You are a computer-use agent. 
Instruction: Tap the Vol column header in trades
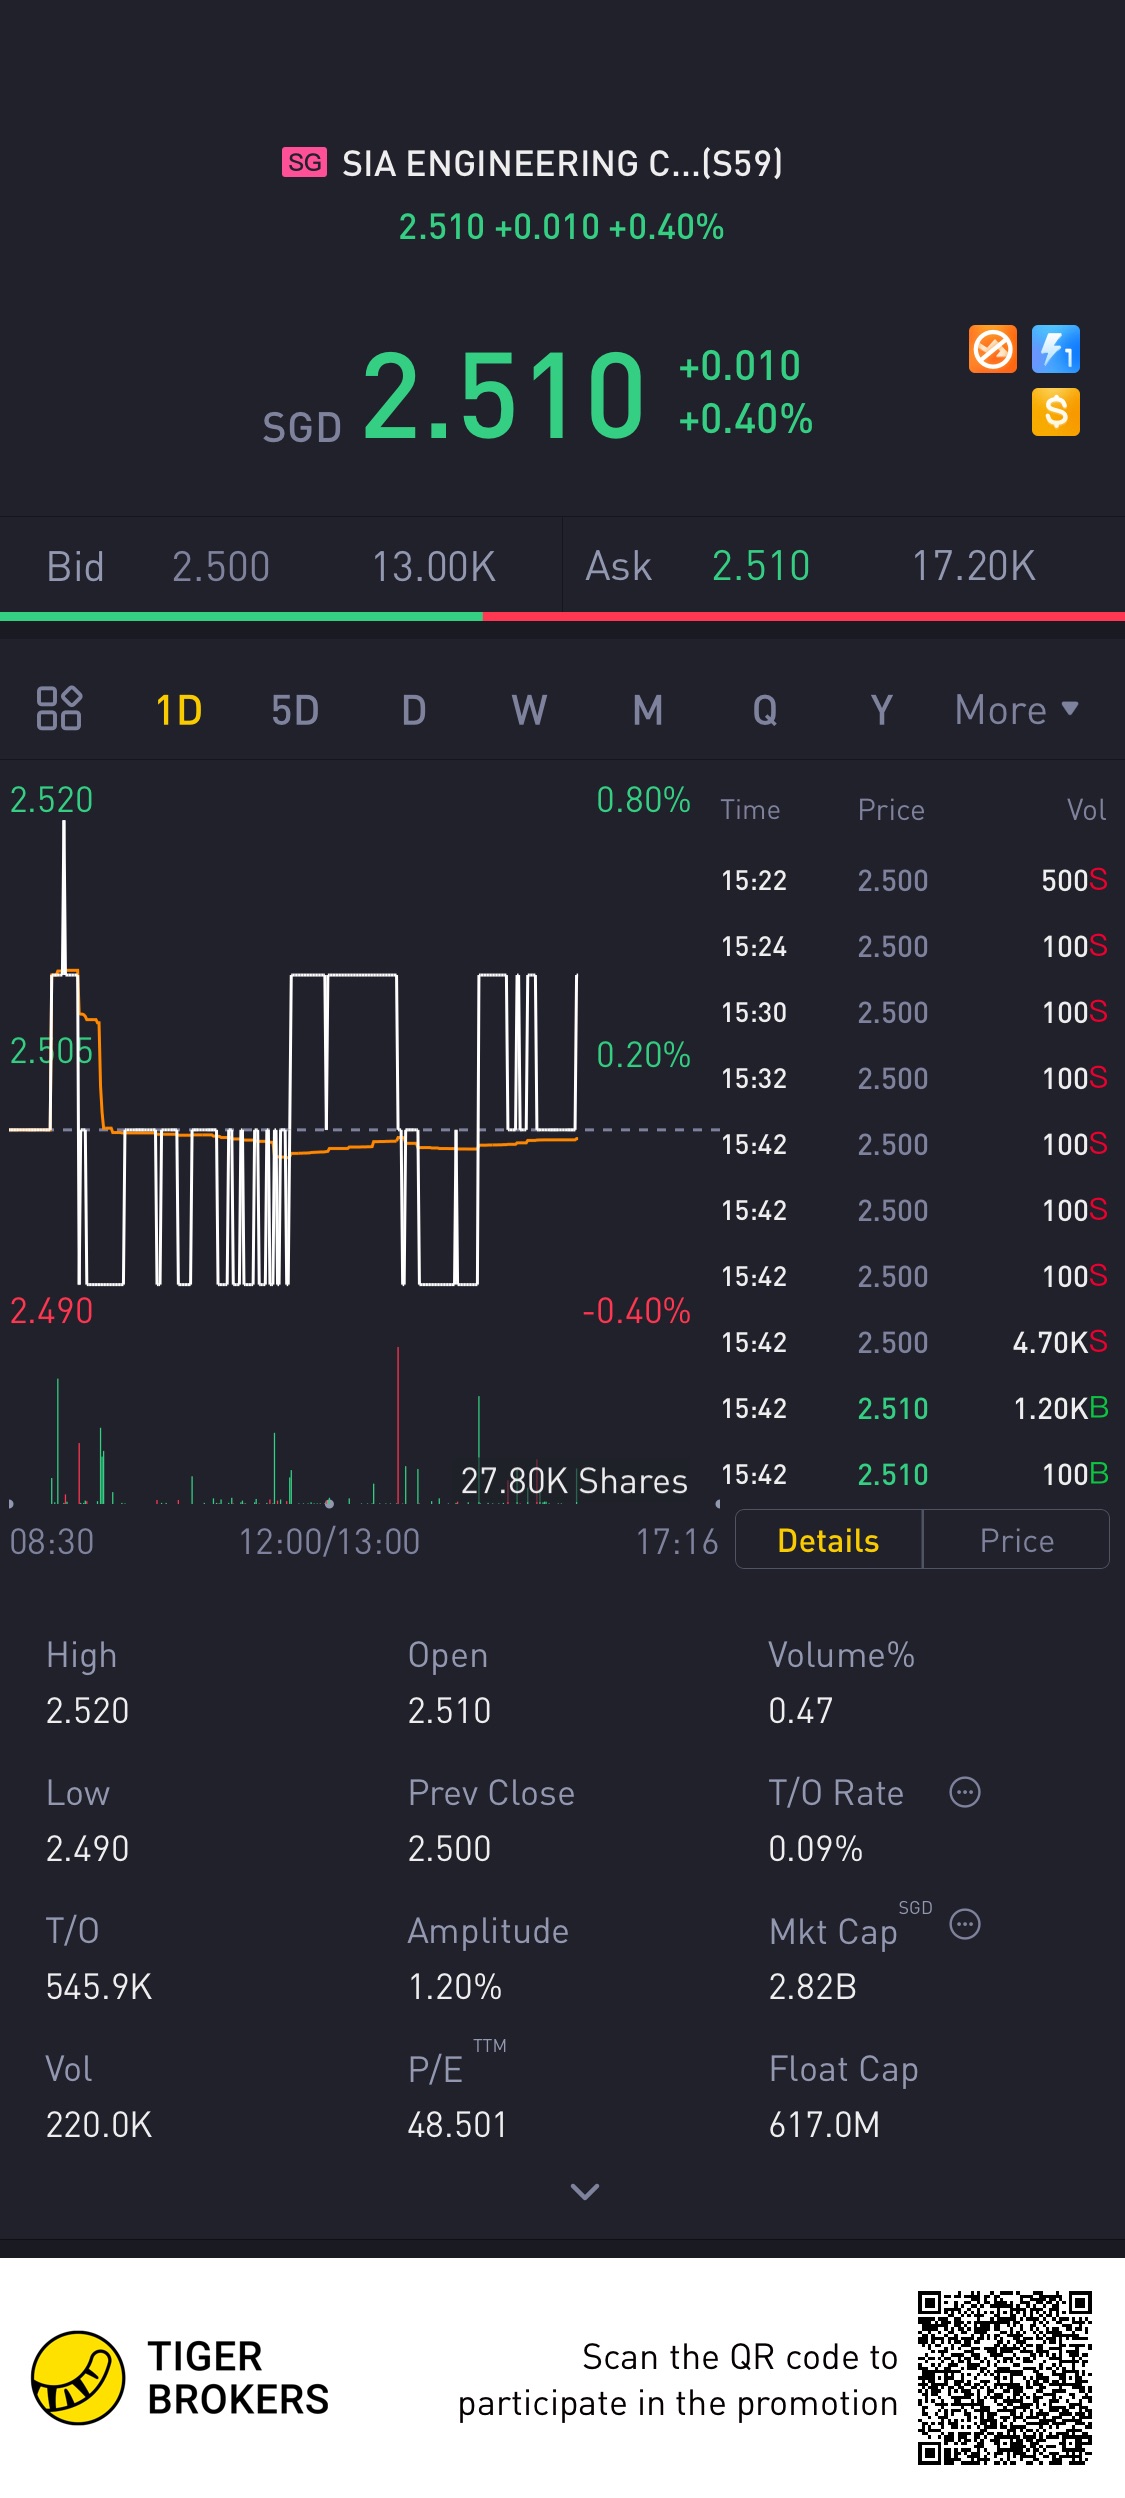(1087, 810)
